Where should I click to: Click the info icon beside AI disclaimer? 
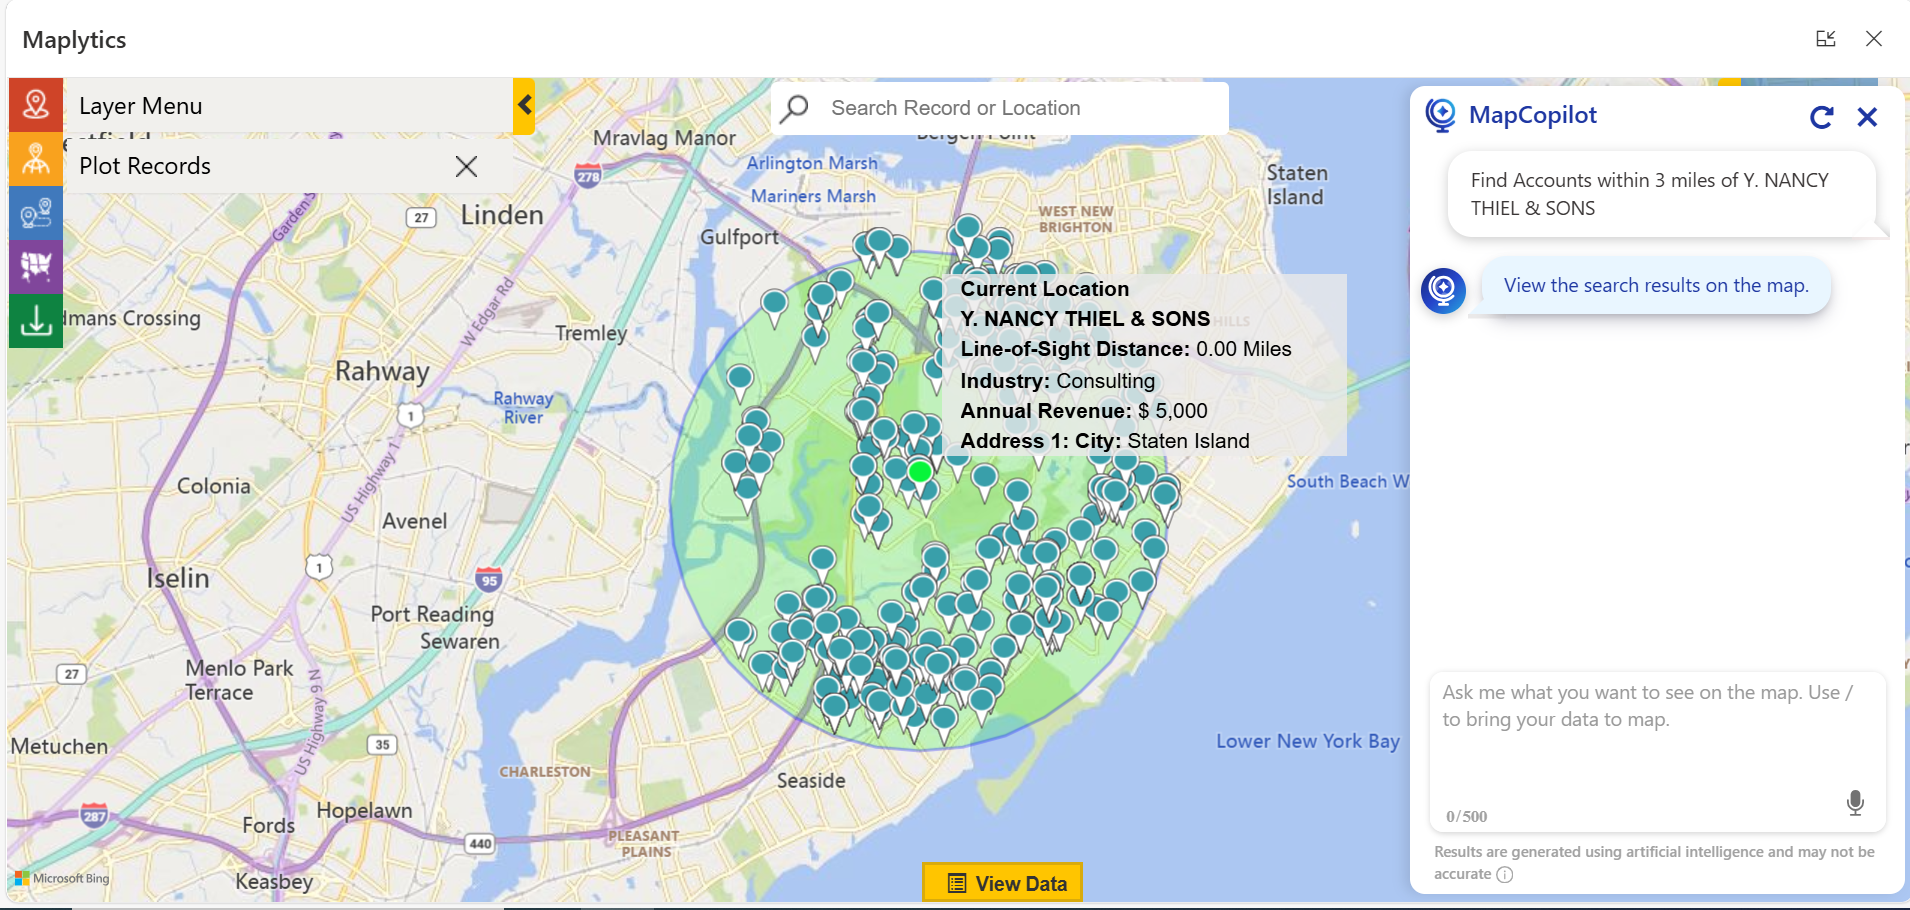point(1505,875)
